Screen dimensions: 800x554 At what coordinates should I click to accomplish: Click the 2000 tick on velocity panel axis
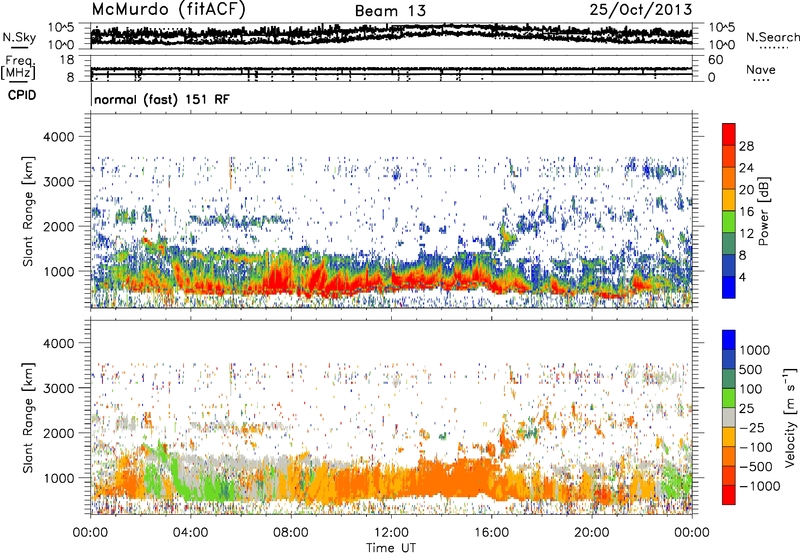point(58,433)
